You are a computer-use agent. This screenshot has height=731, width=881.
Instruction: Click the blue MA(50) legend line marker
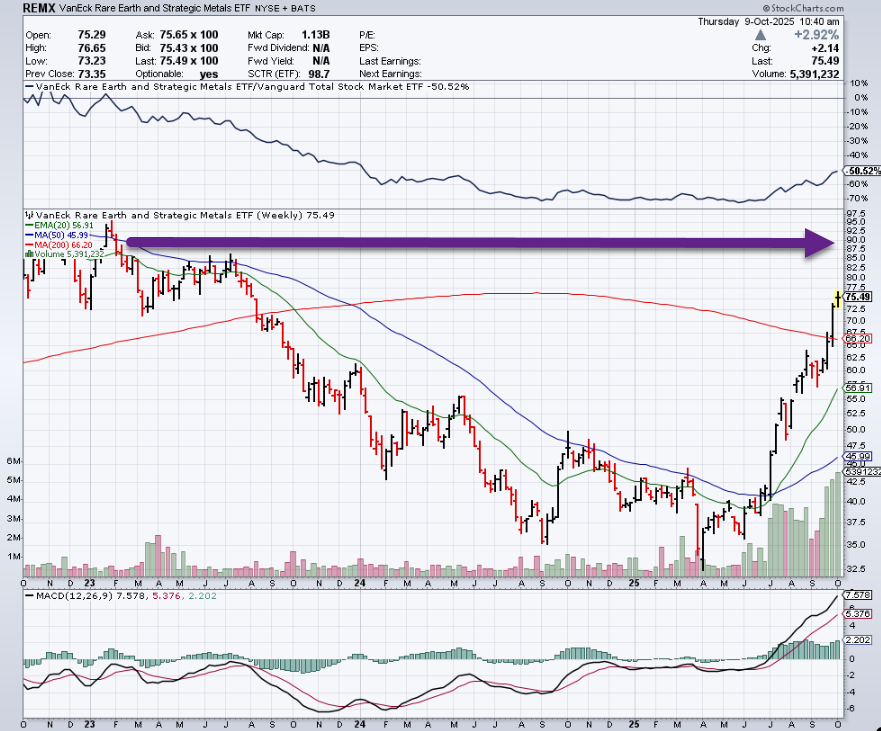pyautogui.click(x=27, y=235)
